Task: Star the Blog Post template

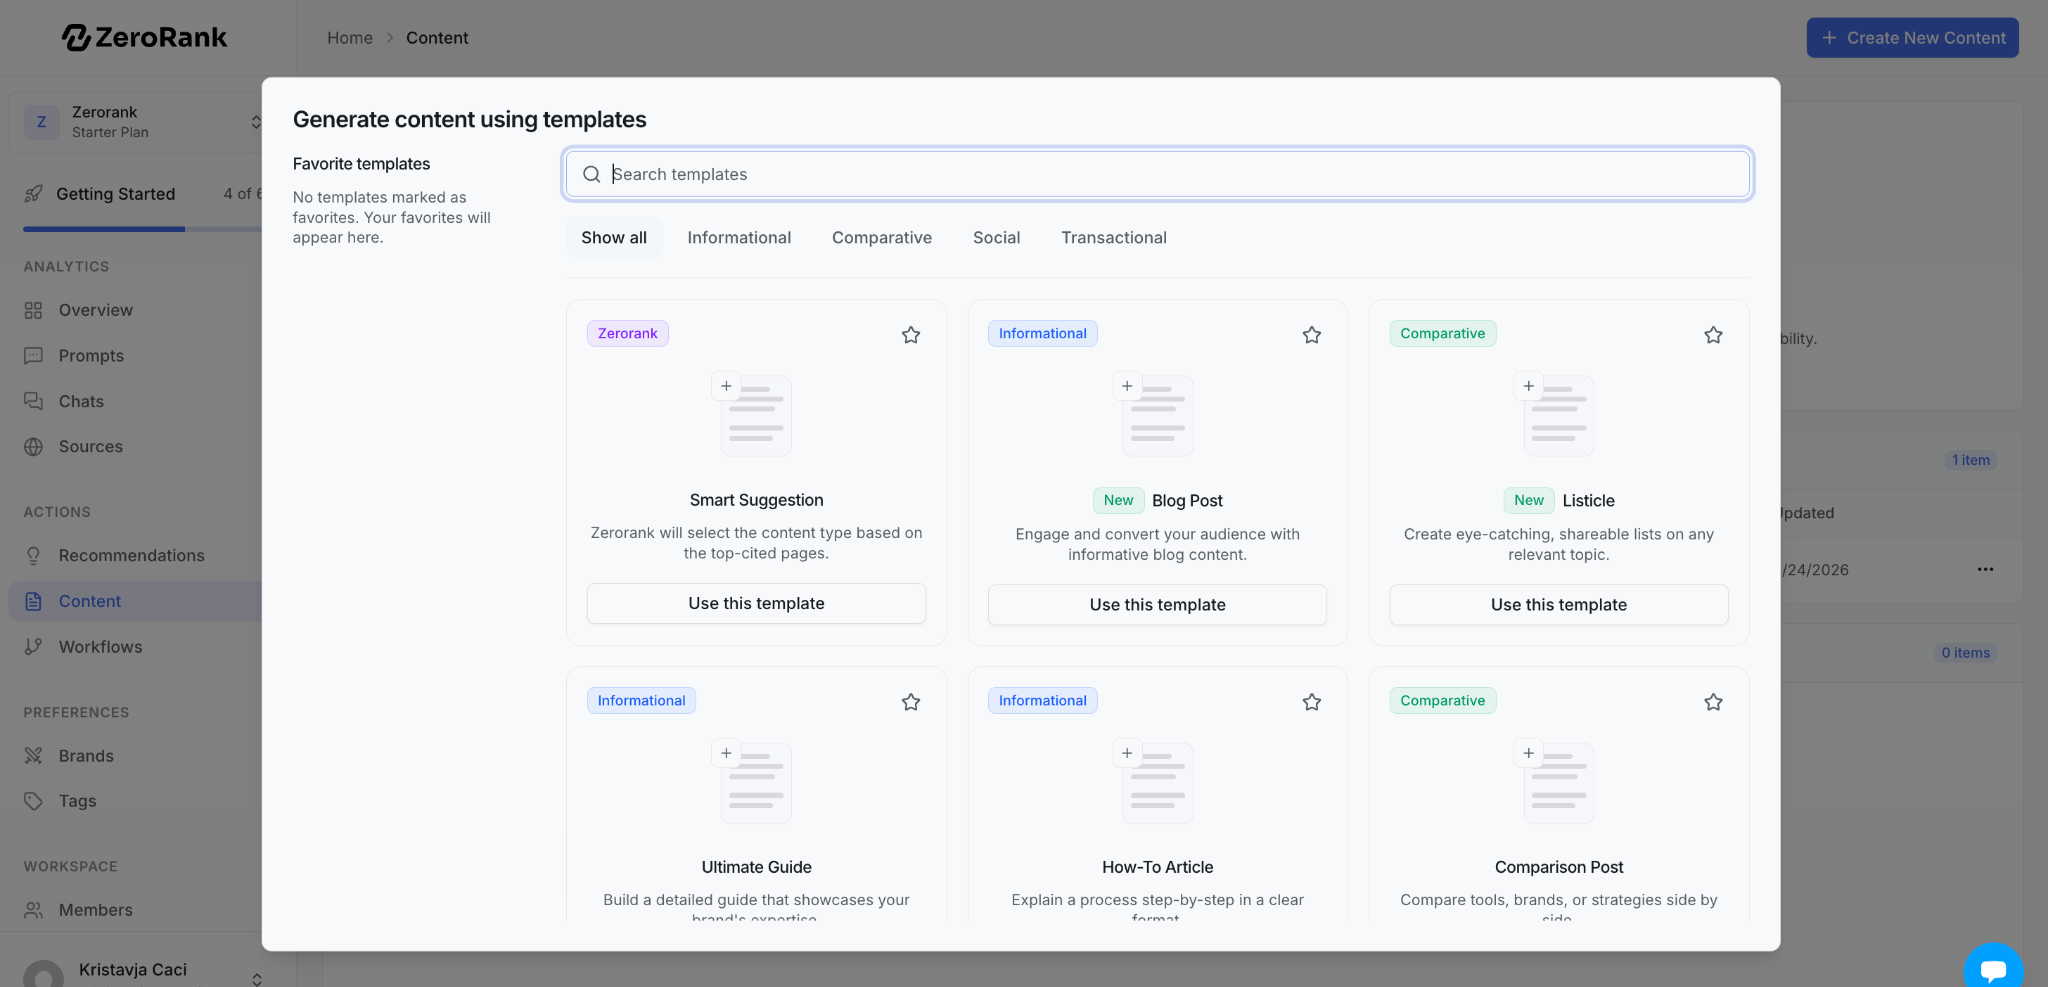Action: point(1311,335)
